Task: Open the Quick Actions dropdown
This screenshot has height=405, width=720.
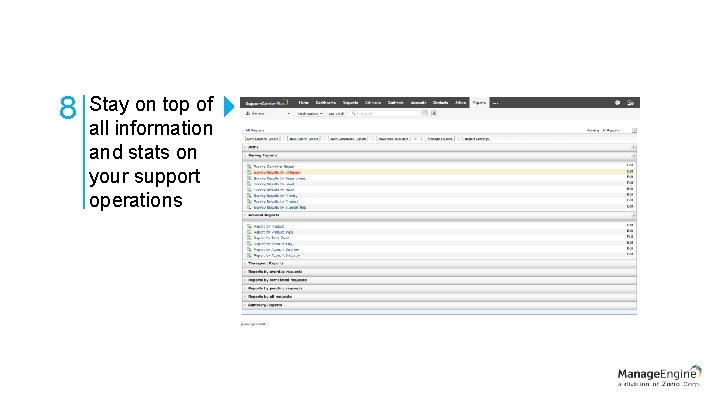Action: click(309, 113)
